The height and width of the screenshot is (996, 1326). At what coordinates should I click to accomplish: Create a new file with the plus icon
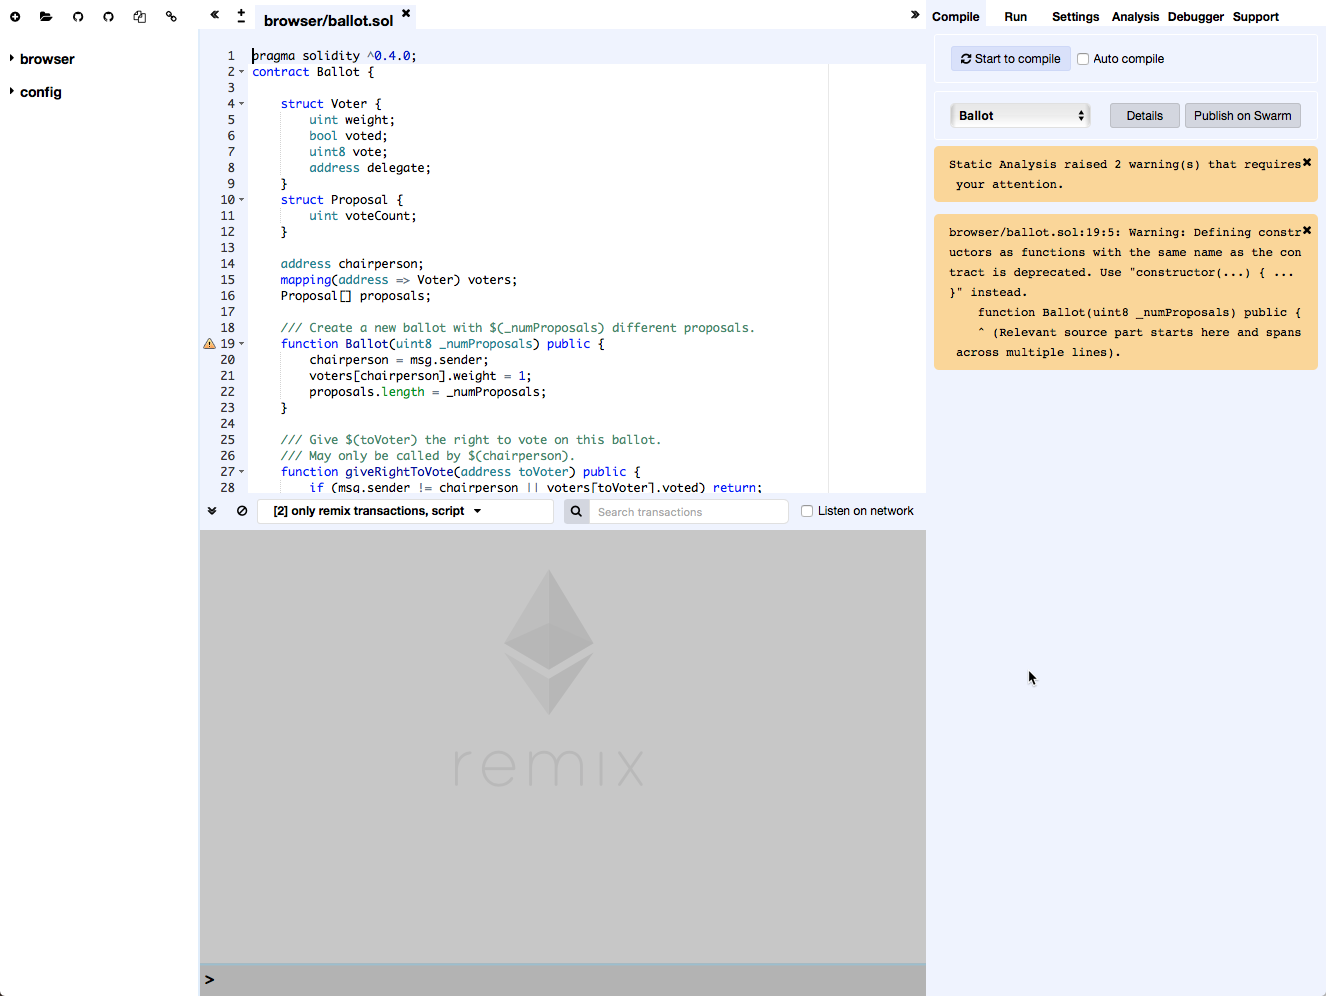(15, 17)
